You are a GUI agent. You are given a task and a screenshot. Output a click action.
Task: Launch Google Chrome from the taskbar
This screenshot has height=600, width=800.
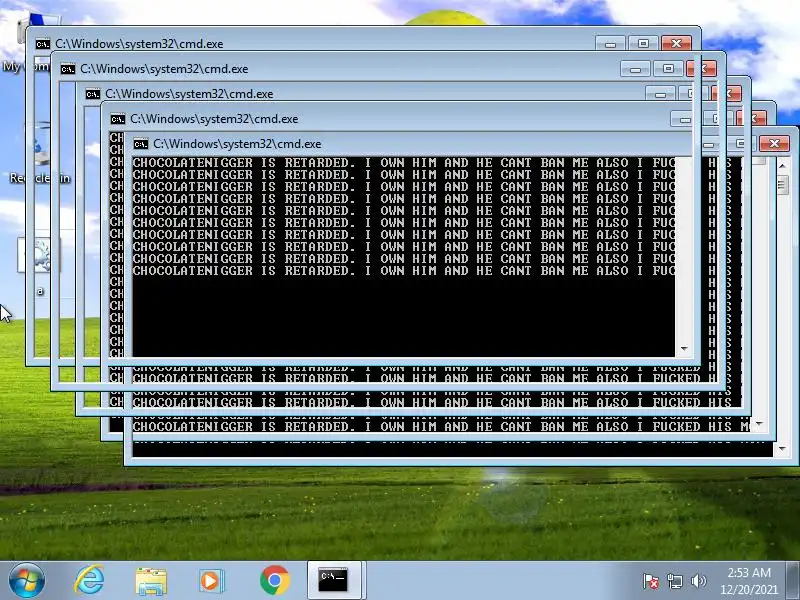point(274,581)
